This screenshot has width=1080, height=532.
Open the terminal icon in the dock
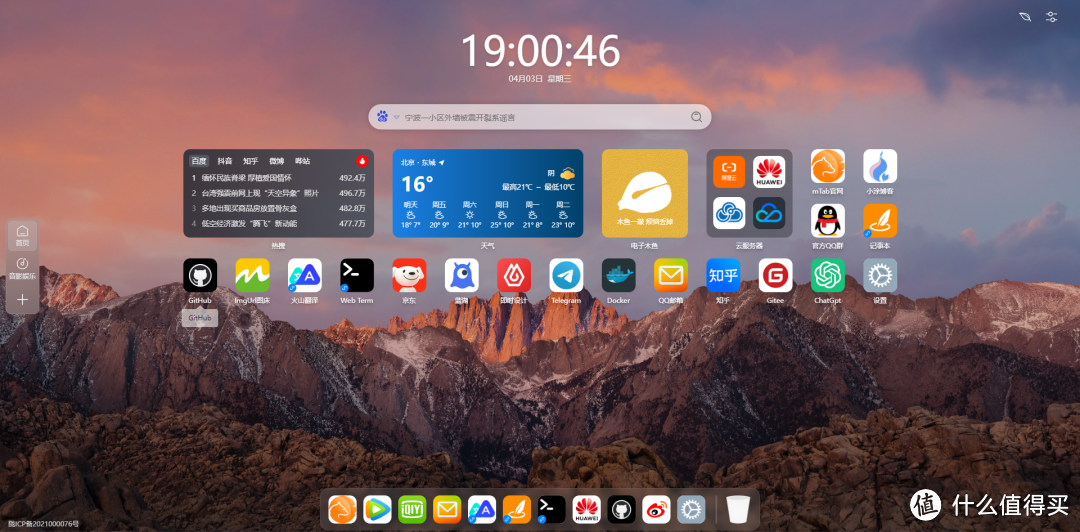tap(552, 510)
